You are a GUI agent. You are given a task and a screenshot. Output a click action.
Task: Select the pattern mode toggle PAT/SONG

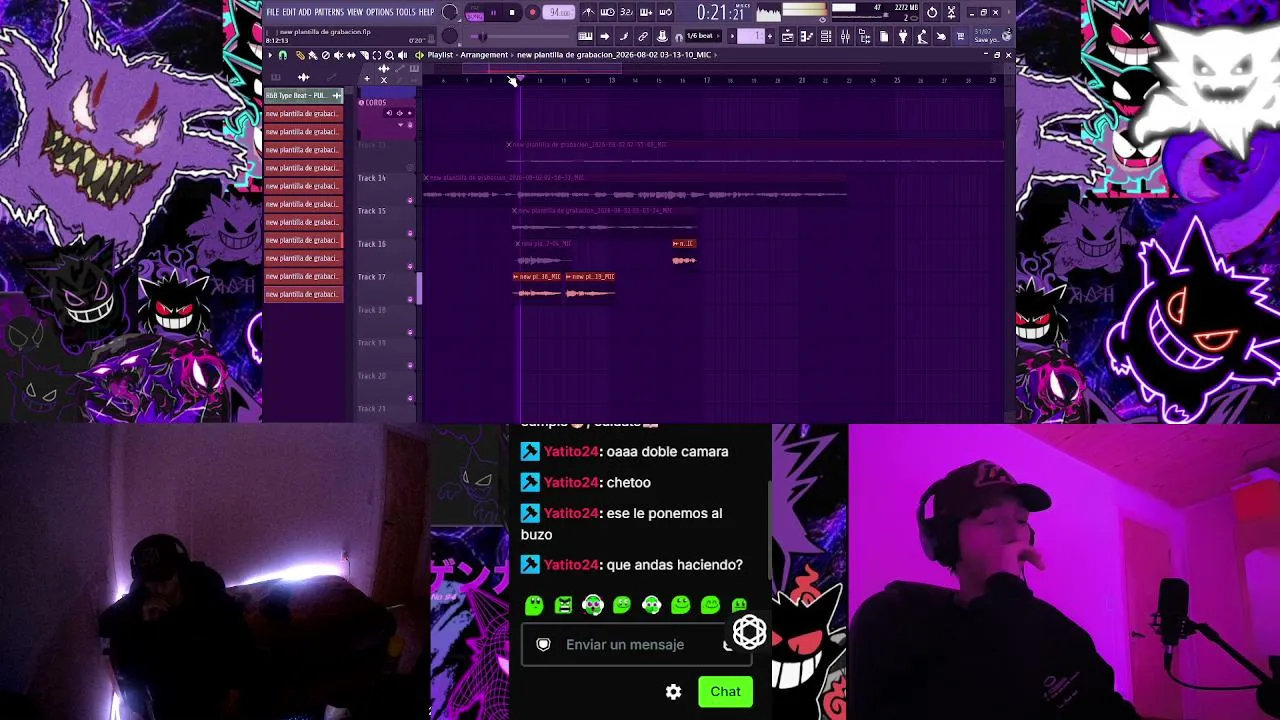click(x=474, y=13)
